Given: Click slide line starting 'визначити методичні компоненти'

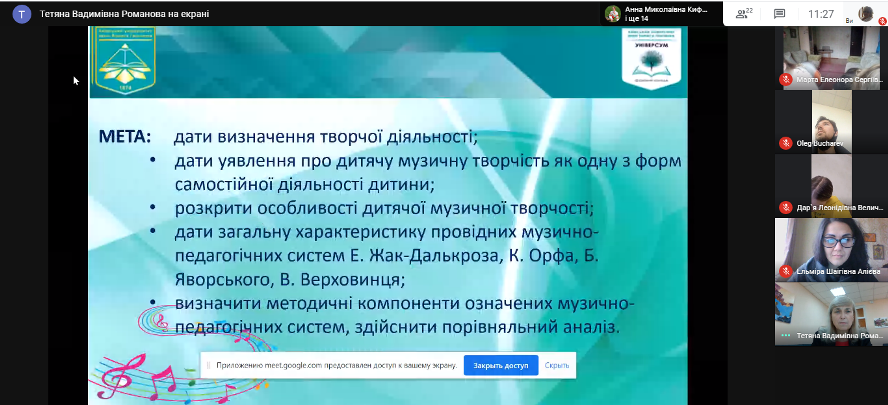Looking at the screenshot, I should [404, 304].
